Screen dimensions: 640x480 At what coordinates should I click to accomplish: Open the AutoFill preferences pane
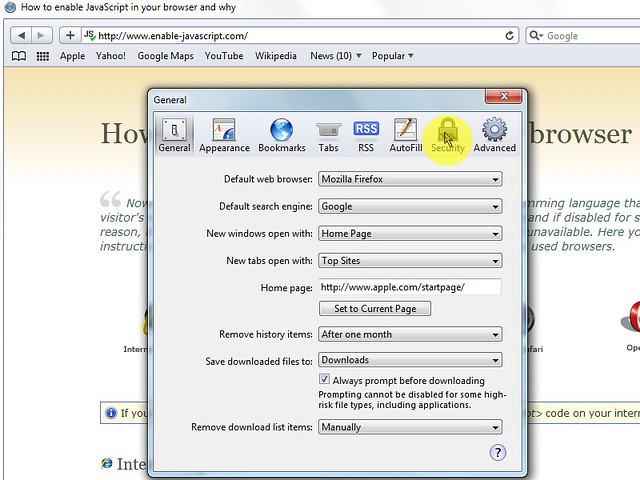pyautogui.click(x=405, y=135)
